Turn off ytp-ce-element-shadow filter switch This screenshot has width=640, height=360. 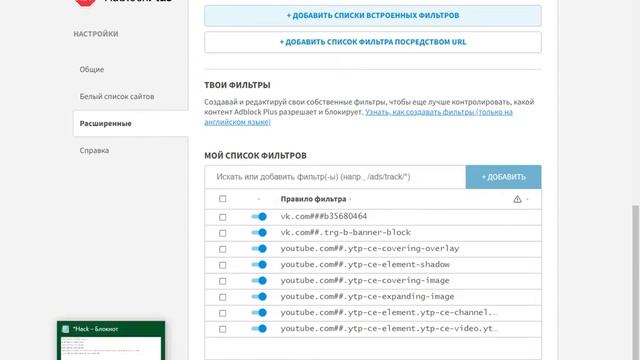[x=259, y=264]
